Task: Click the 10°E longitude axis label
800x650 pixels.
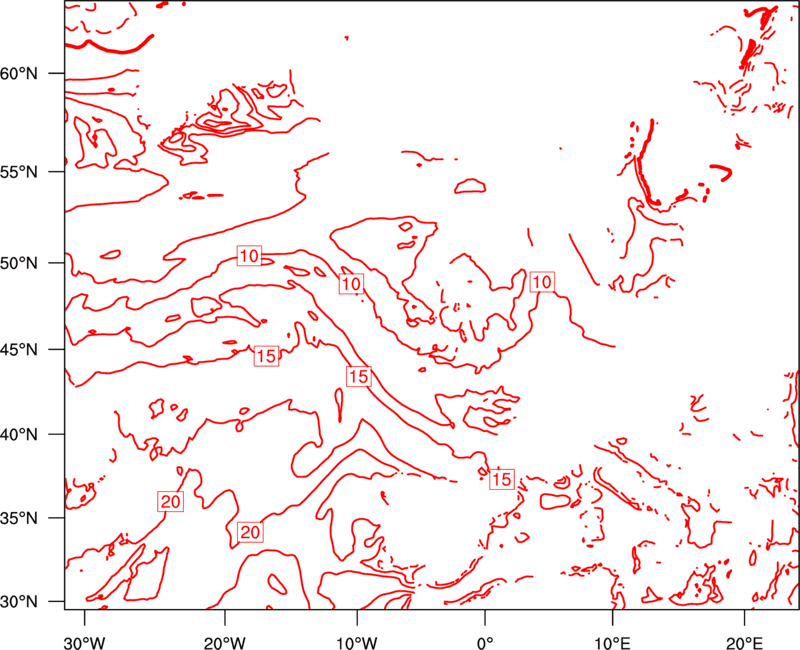Action: (612, 643)
